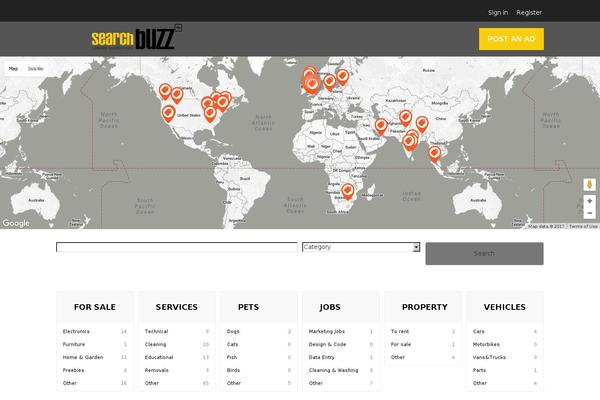Image resolution: width=600 pixels, height=400 pixels.
Task: Browse Marketing Jobs listings
Action: pos(326,331)
